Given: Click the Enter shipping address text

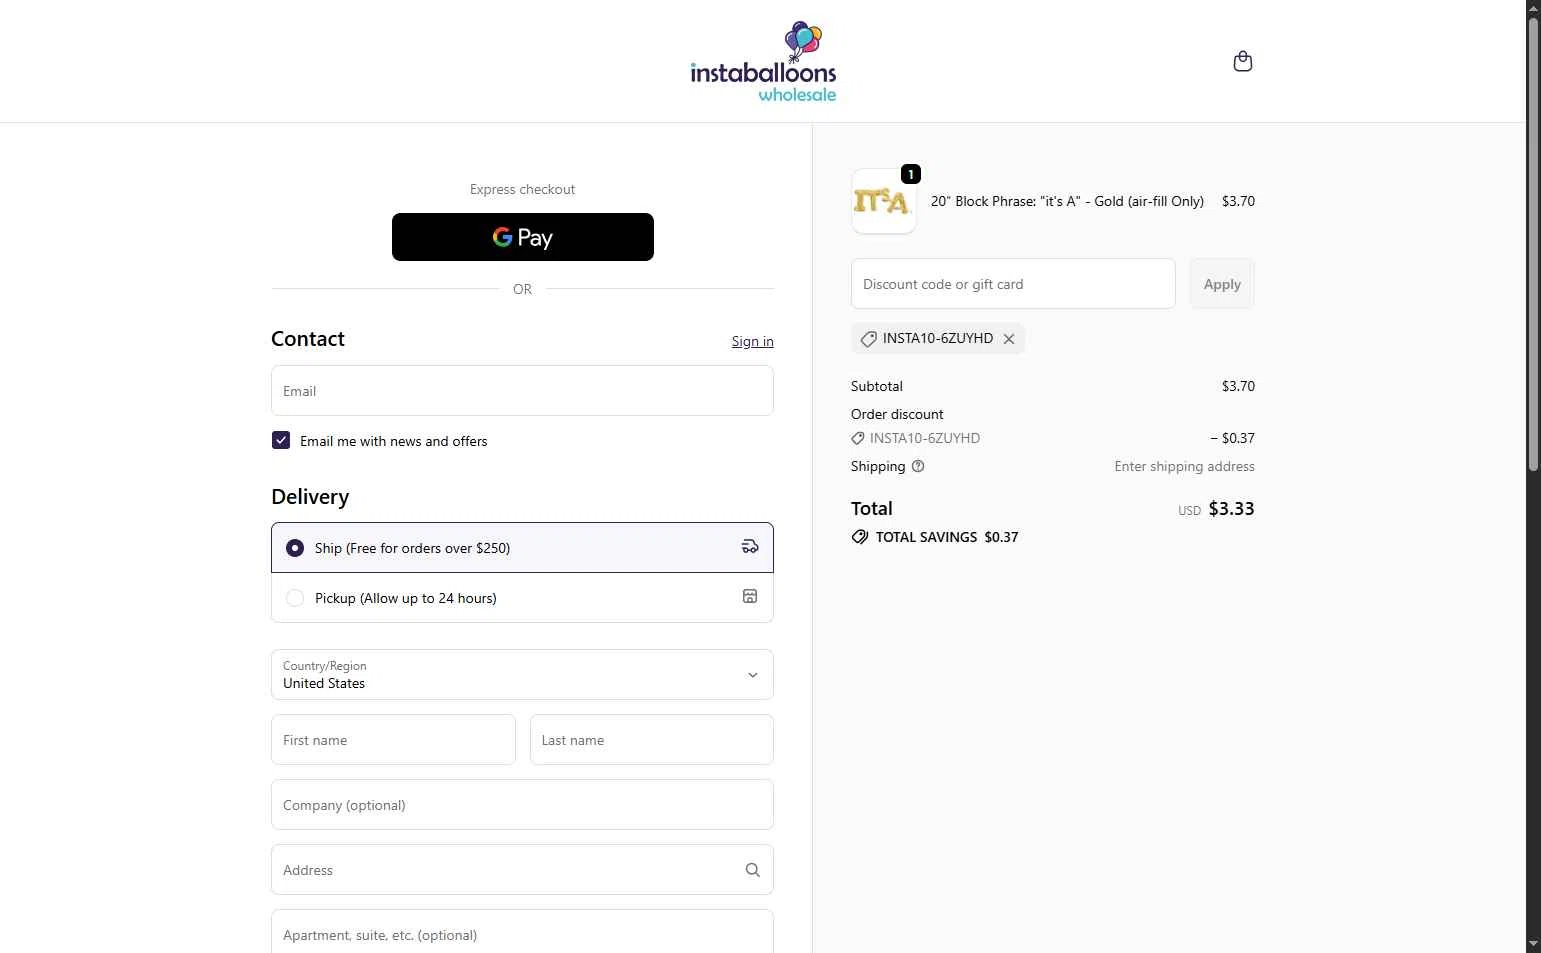Looking at the screenshot, I should pyautogui.click(x=1184, y=466).
